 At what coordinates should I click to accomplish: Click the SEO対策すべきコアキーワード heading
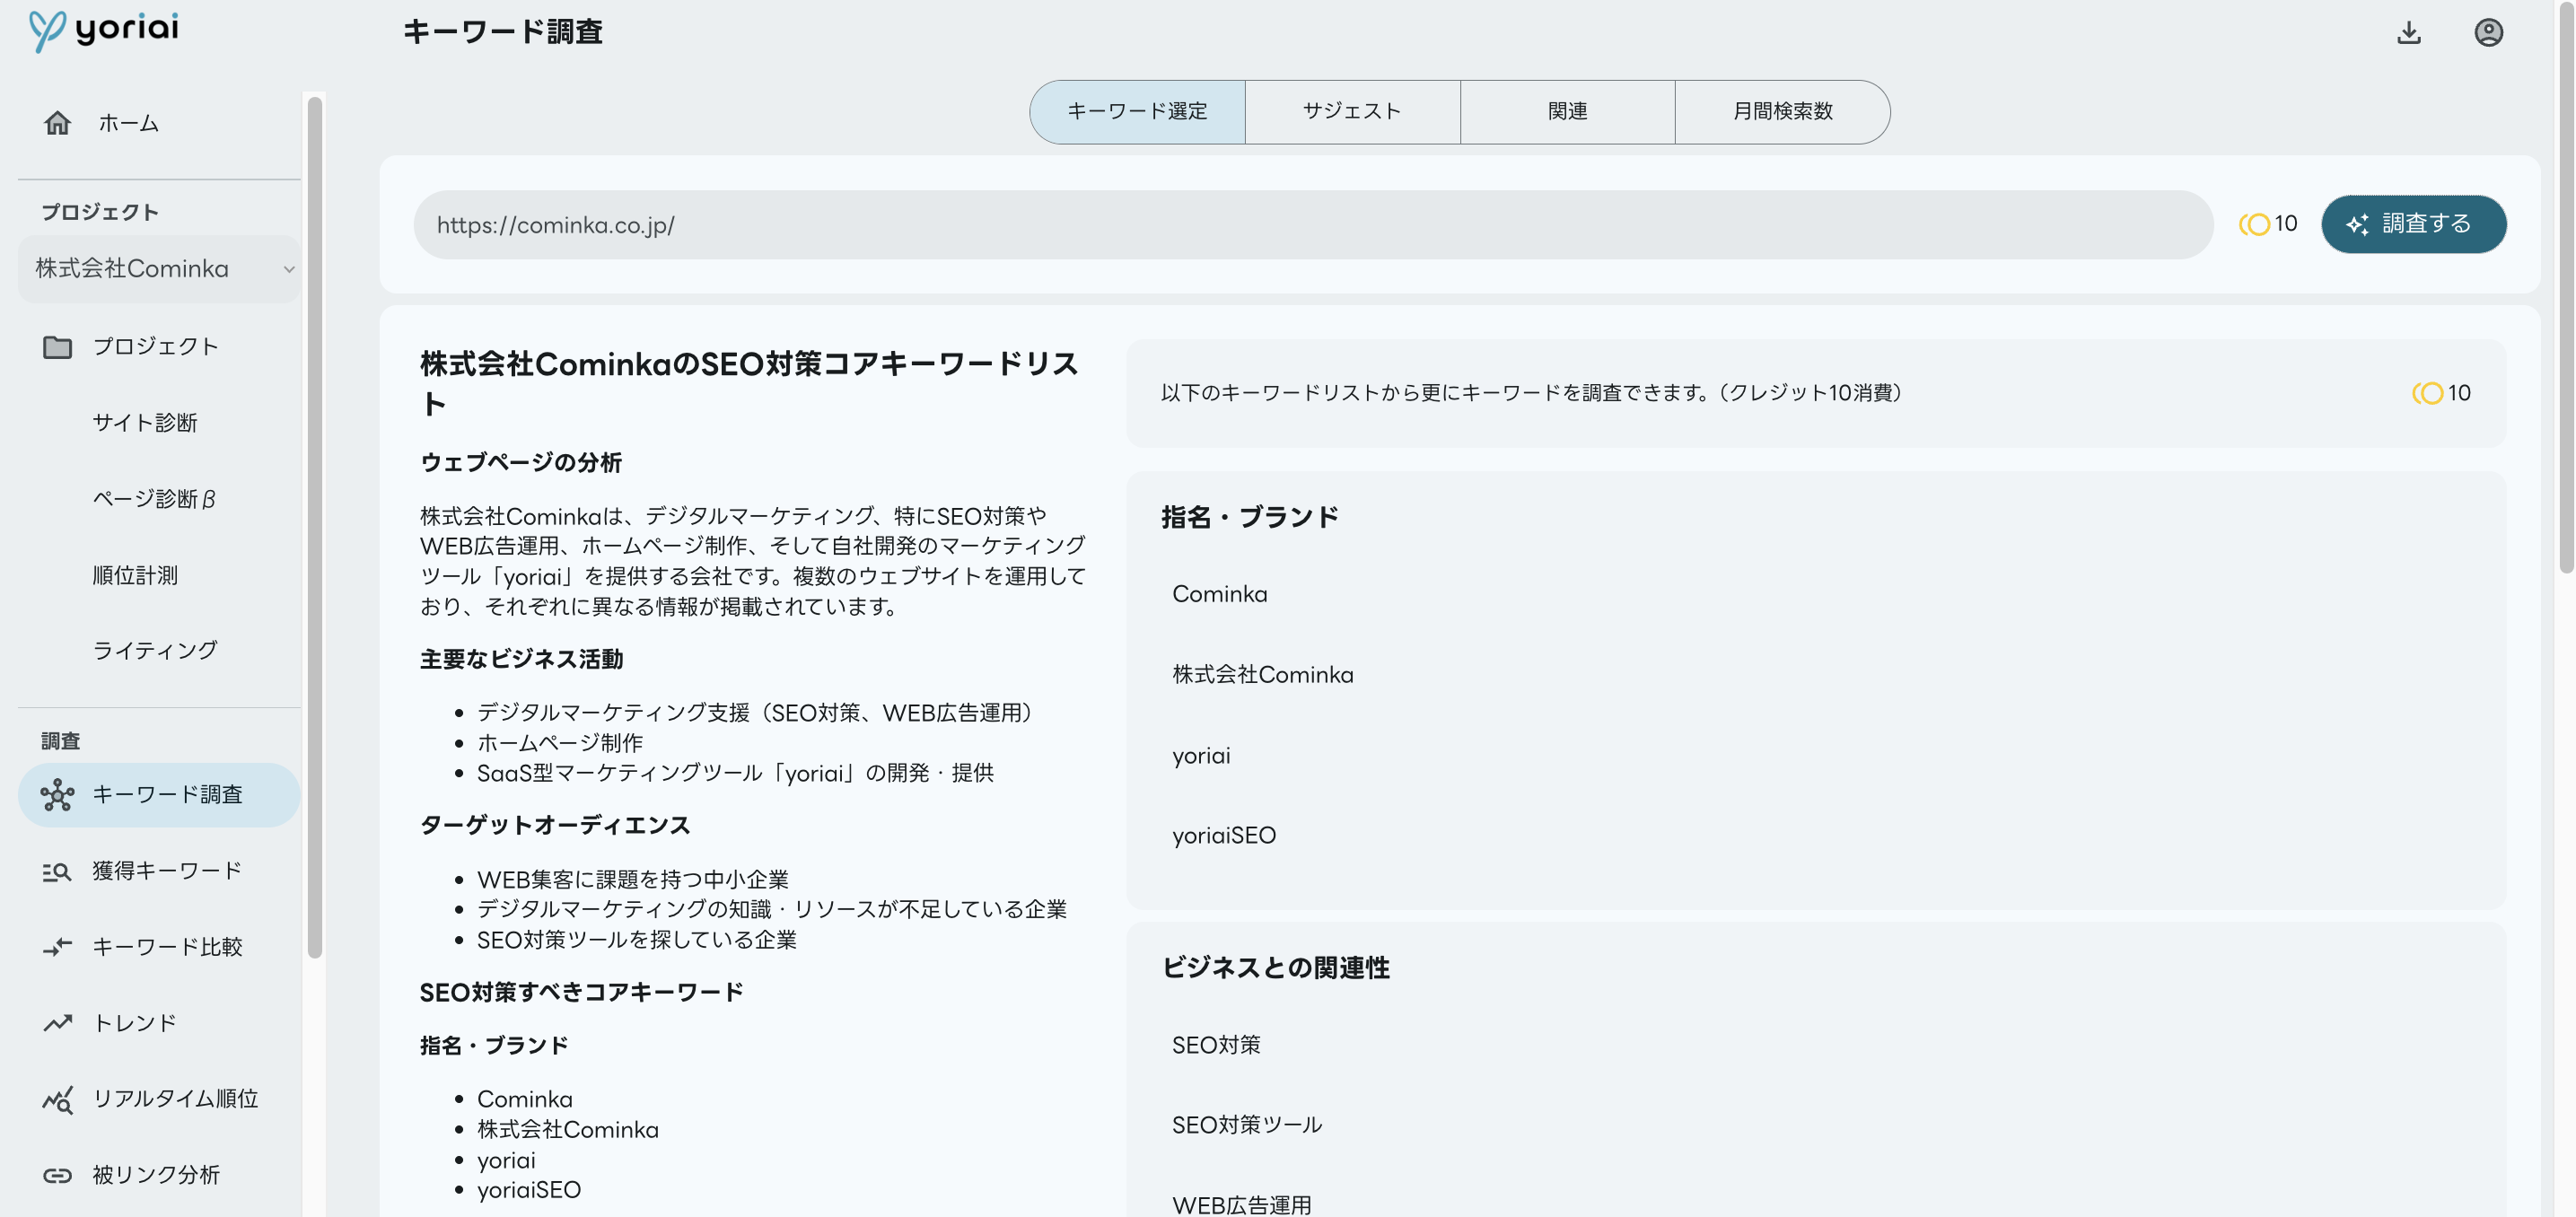(x=581, y=992)
